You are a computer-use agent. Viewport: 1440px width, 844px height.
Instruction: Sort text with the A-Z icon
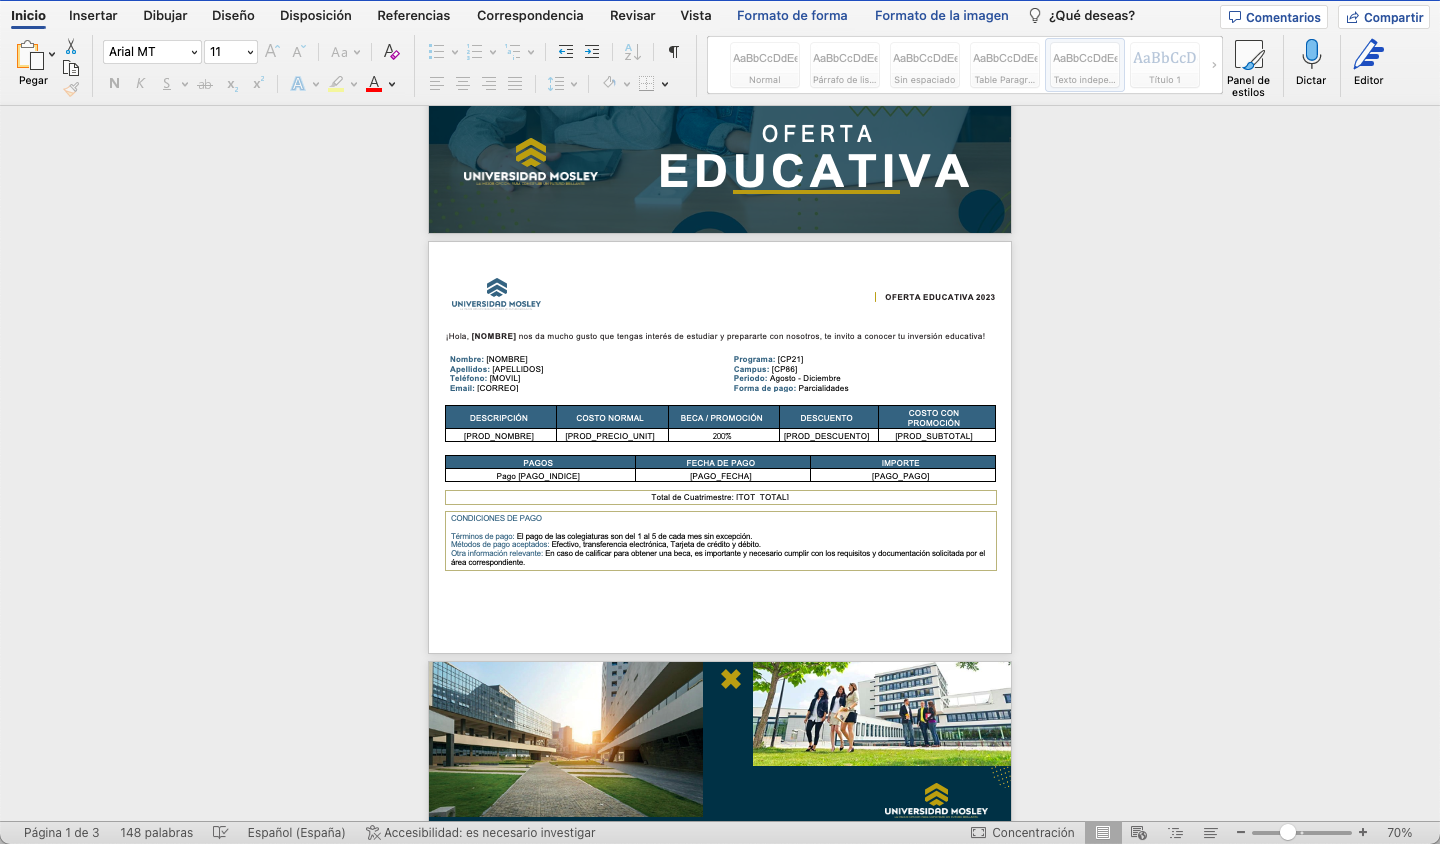632,52
